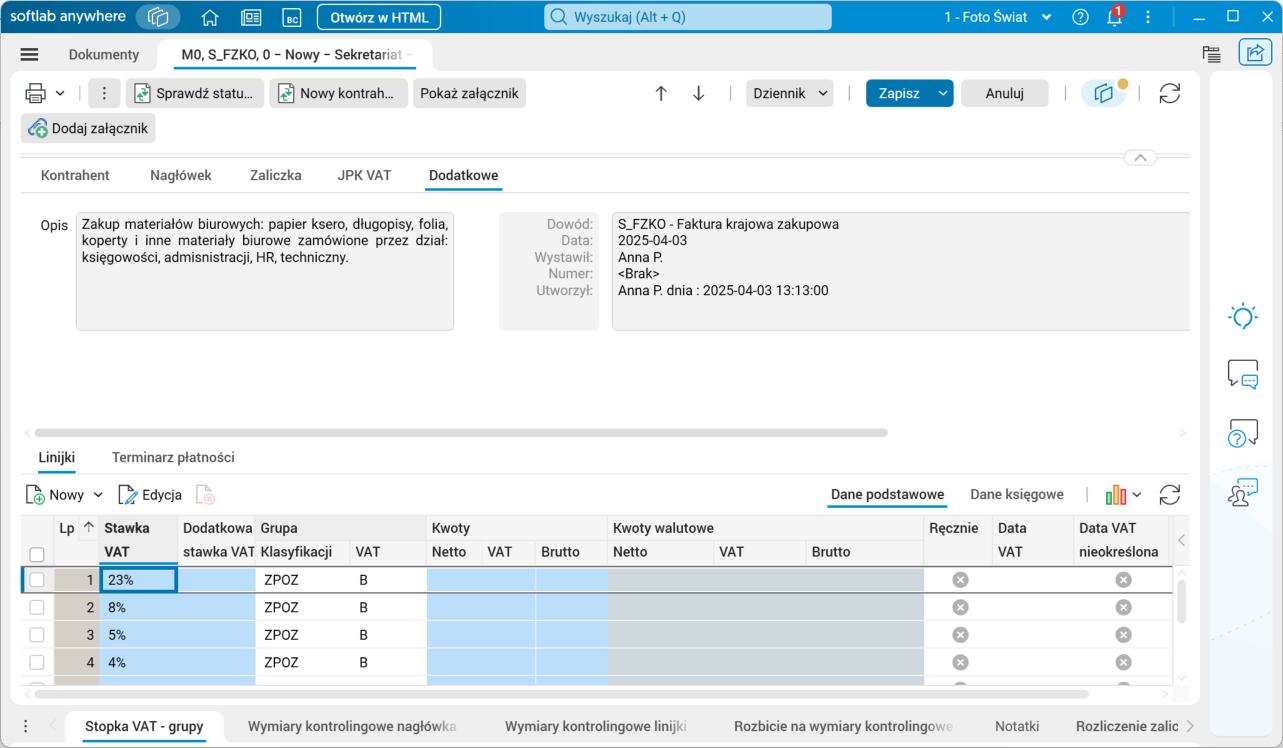Viewport: 1283px width, 748px height.
Task: Click the up arrow to previous record
Action: (661, 93)
